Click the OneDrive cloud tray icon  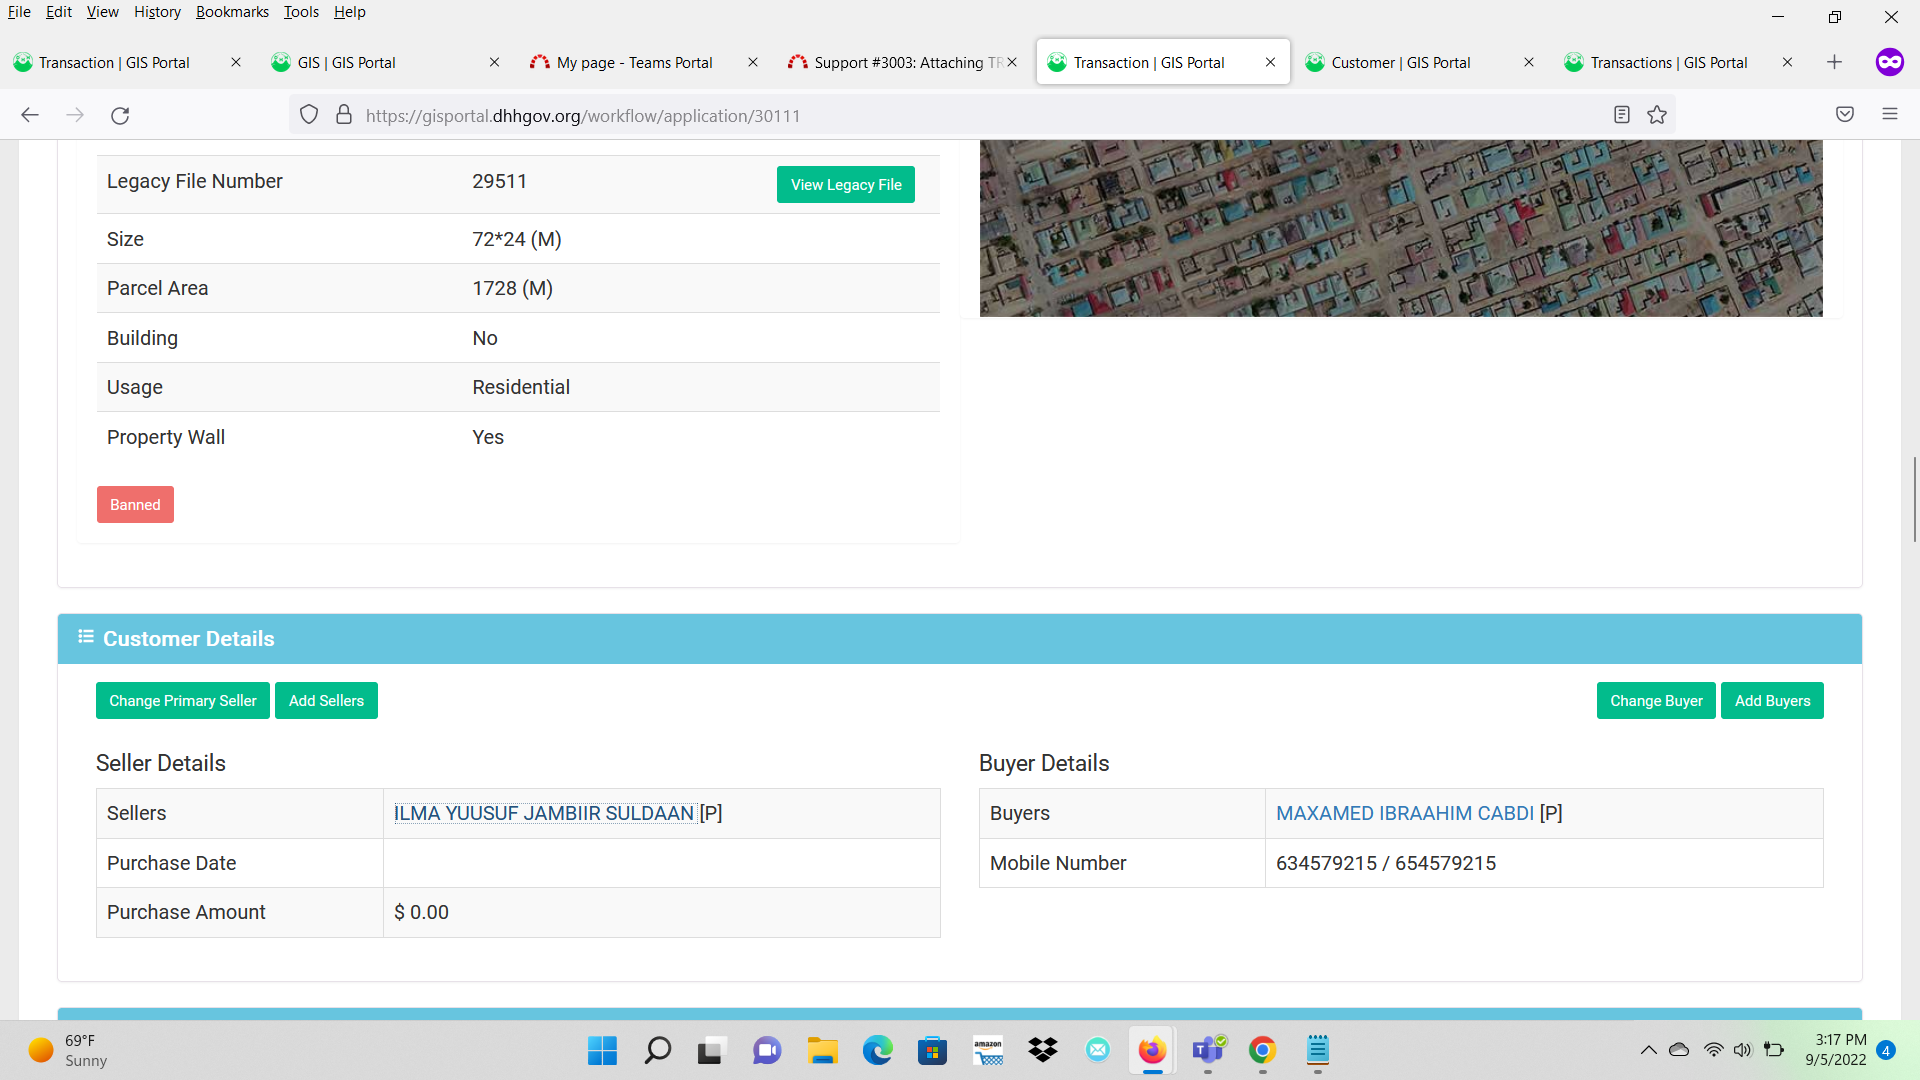point(1679,1050)
